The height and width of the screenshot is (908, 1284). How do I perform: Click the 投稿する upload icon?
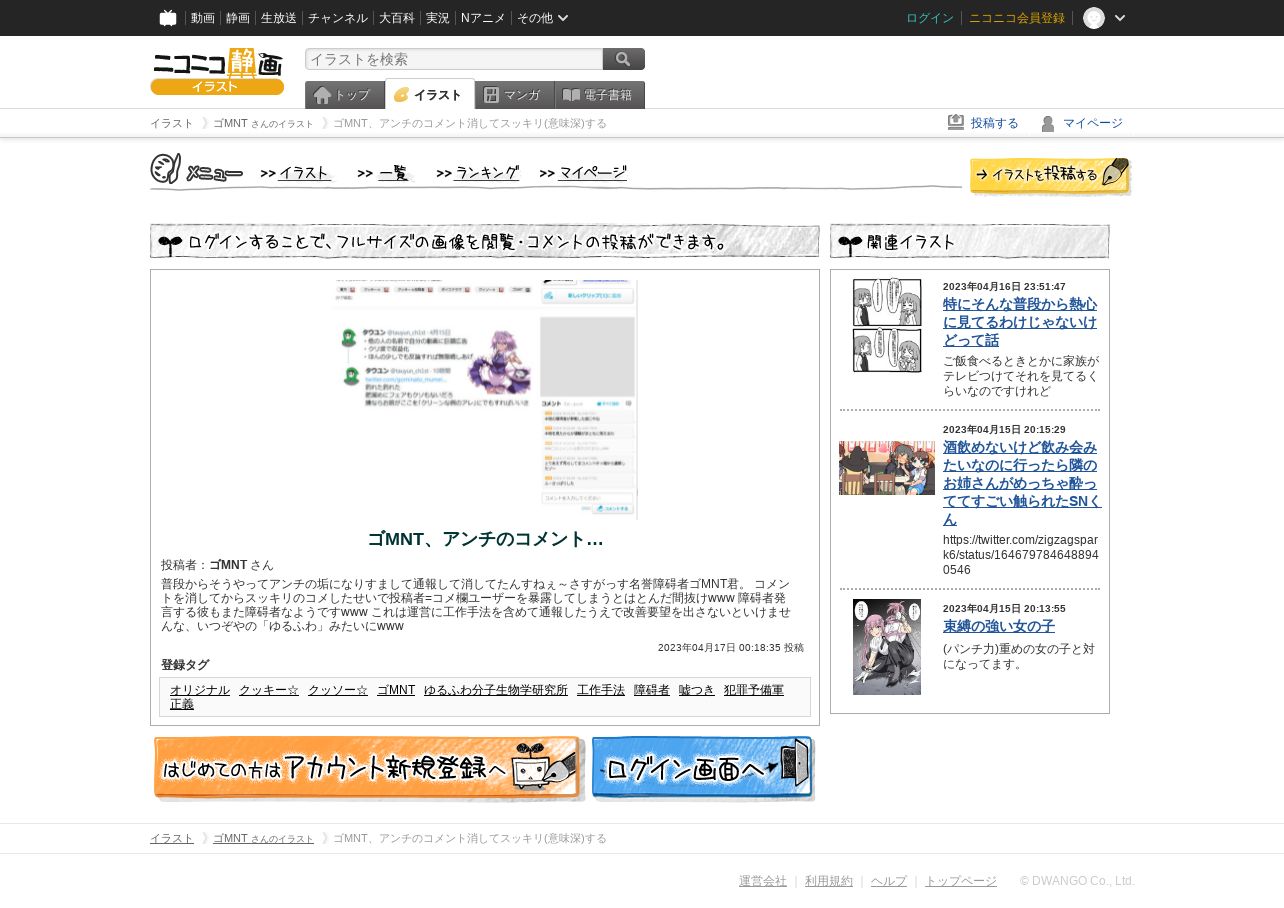click(x=956, y=123)
